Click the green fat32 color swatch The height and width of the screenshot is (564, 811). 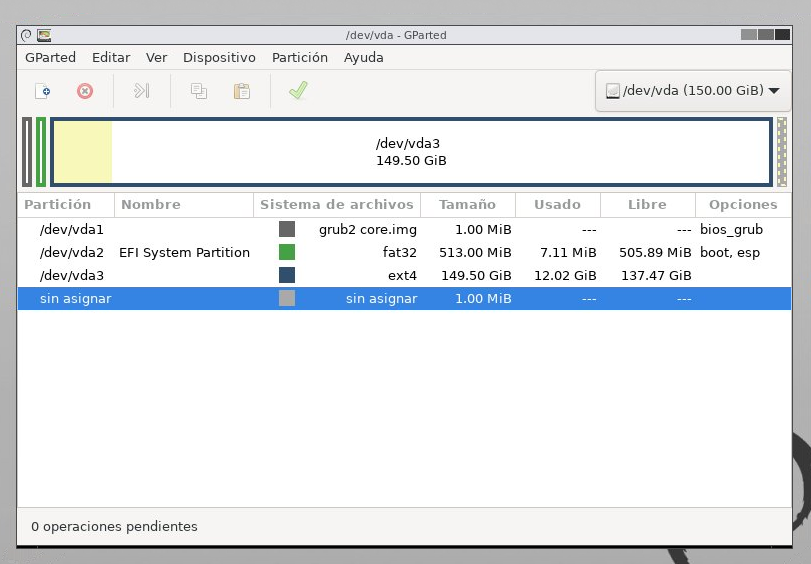tap(287, 253)
